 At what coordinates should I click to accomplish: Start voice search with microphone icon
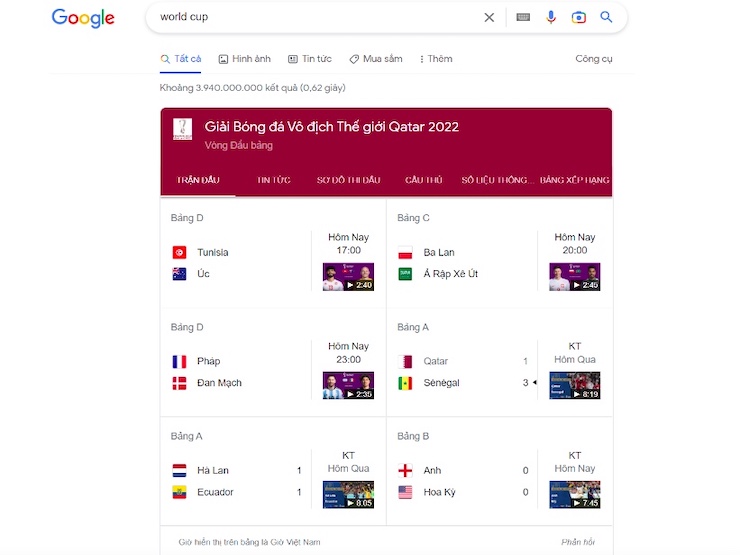[550, 17]
